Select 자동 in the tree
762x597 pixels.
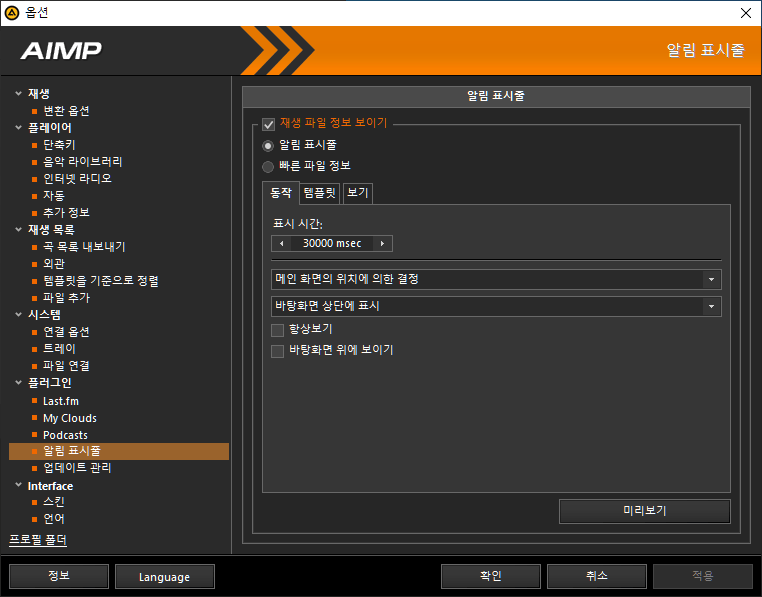53,196
